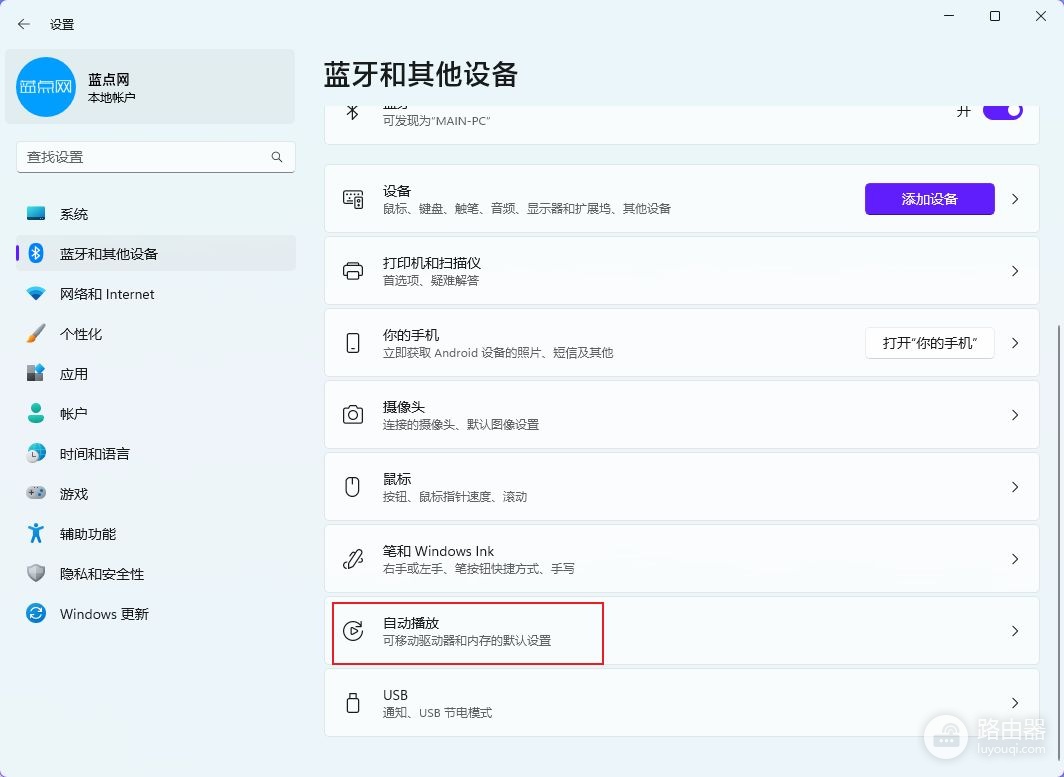1064x777 pixels.
Task: Click the keyboard devices icon in 设备 row
Action: pyautogui.click(x=353, y=199)
